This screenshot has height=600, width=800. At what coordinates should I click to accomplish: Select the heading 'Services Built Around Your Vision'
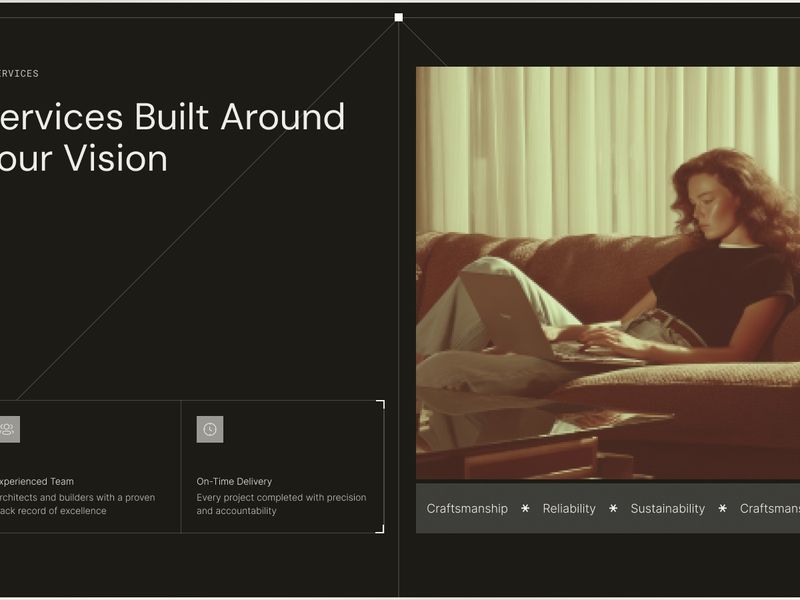(172, 137)
